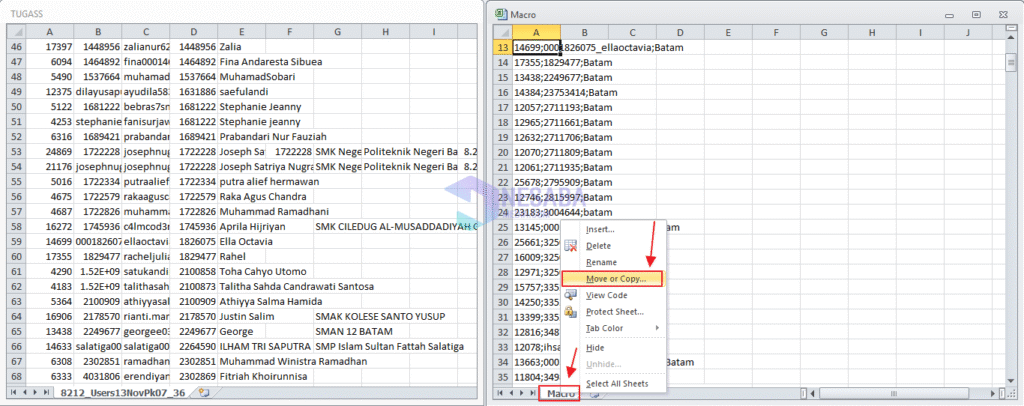Image resolution: width=1024 pixels, height=406 pixels.
Task: Select column G header in Macro window
Action: pyautogui.click(x=824, y=32)
